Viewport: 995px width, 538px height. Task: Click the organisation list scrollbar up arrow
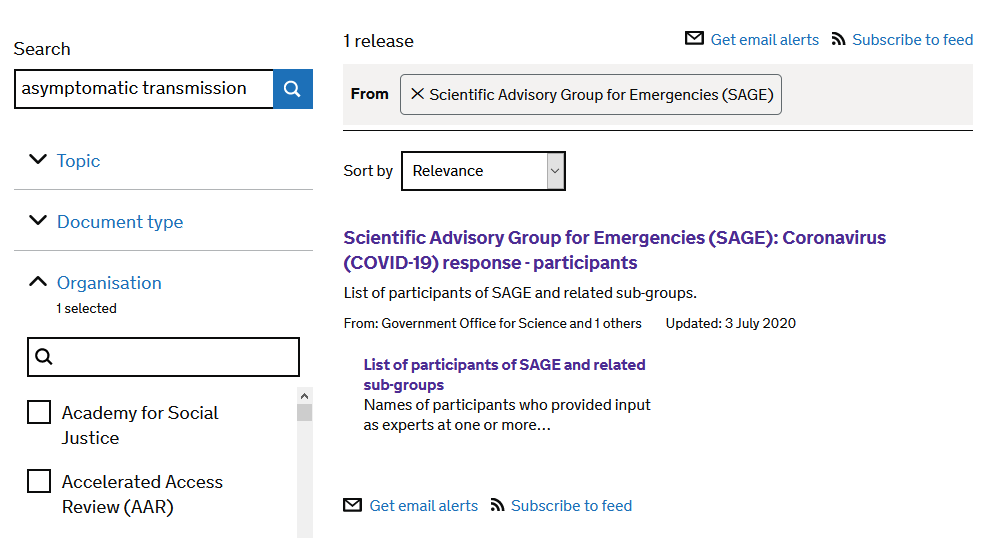pos(305,396)
